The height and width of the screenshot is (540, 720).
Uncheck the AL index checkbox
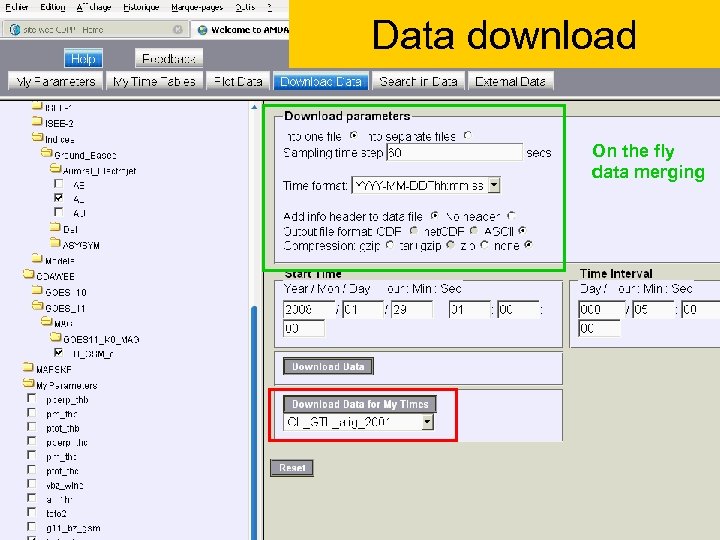coord(58,197)
